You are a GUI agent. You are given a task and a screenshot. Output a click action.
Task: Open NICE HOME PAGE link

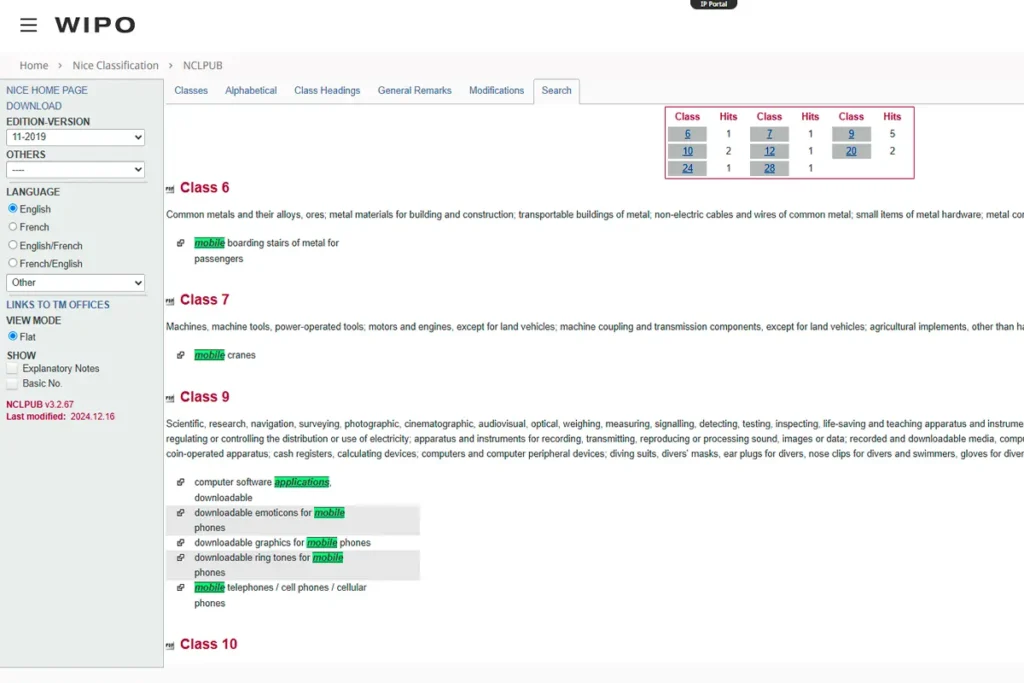tap(47, 90)
